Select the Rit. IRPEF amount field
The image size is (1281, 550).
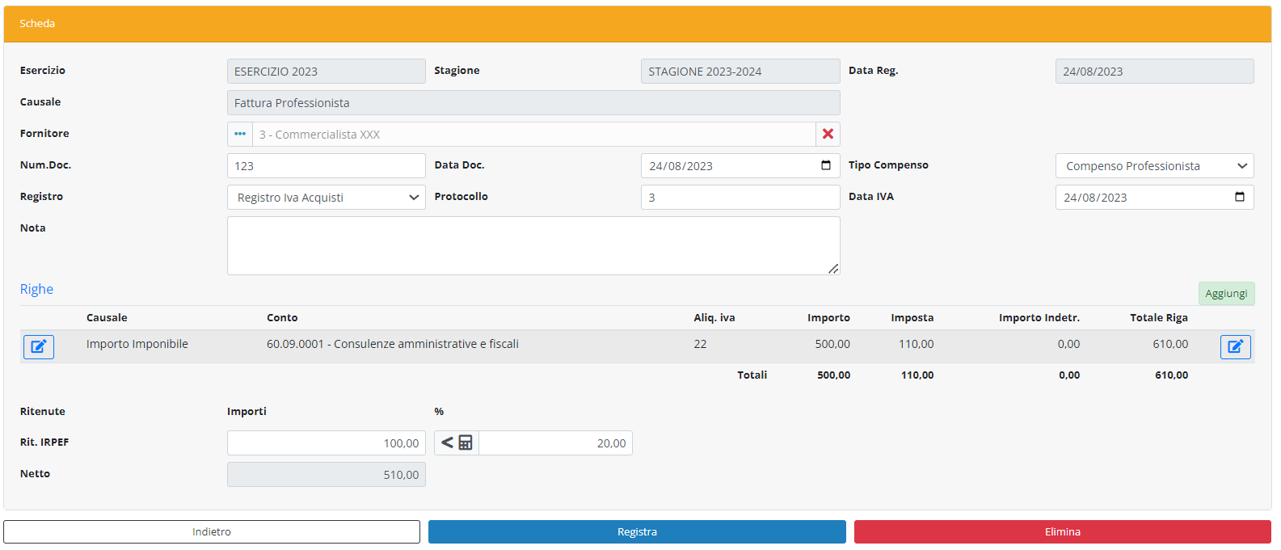[326, 443]
